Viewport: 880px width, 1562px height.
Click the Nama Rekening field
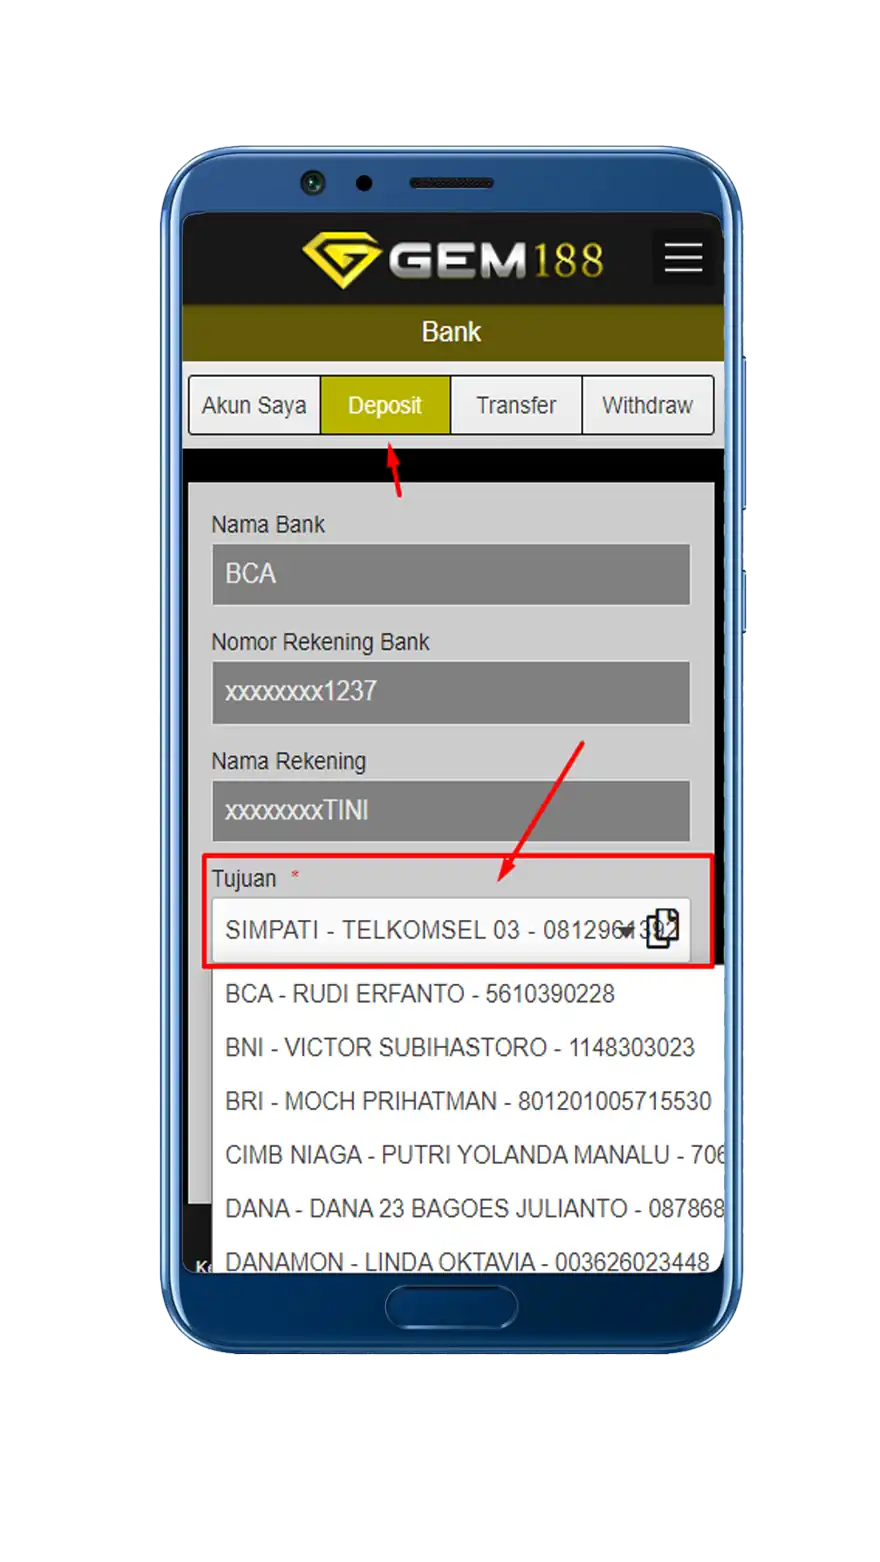pos(451,811)
